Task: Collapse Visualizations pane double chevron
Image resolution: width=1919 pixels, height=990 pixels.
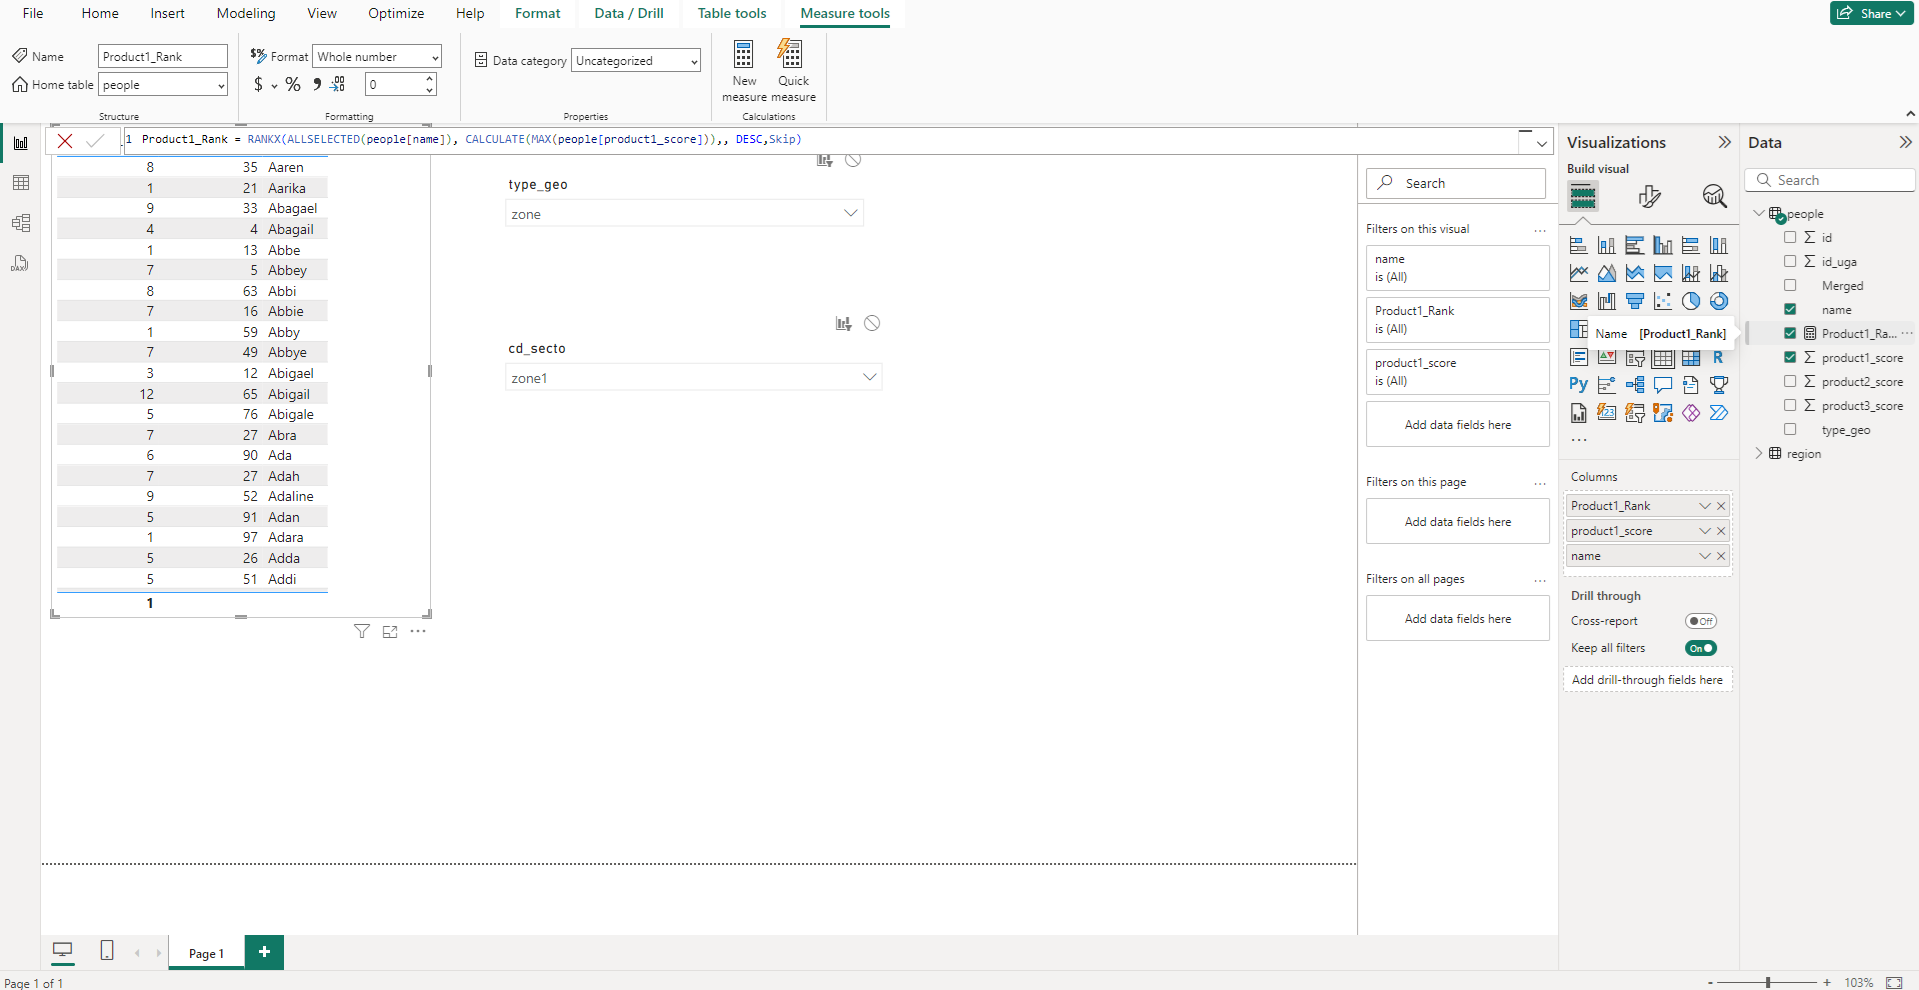Action: pos(1724,142)
